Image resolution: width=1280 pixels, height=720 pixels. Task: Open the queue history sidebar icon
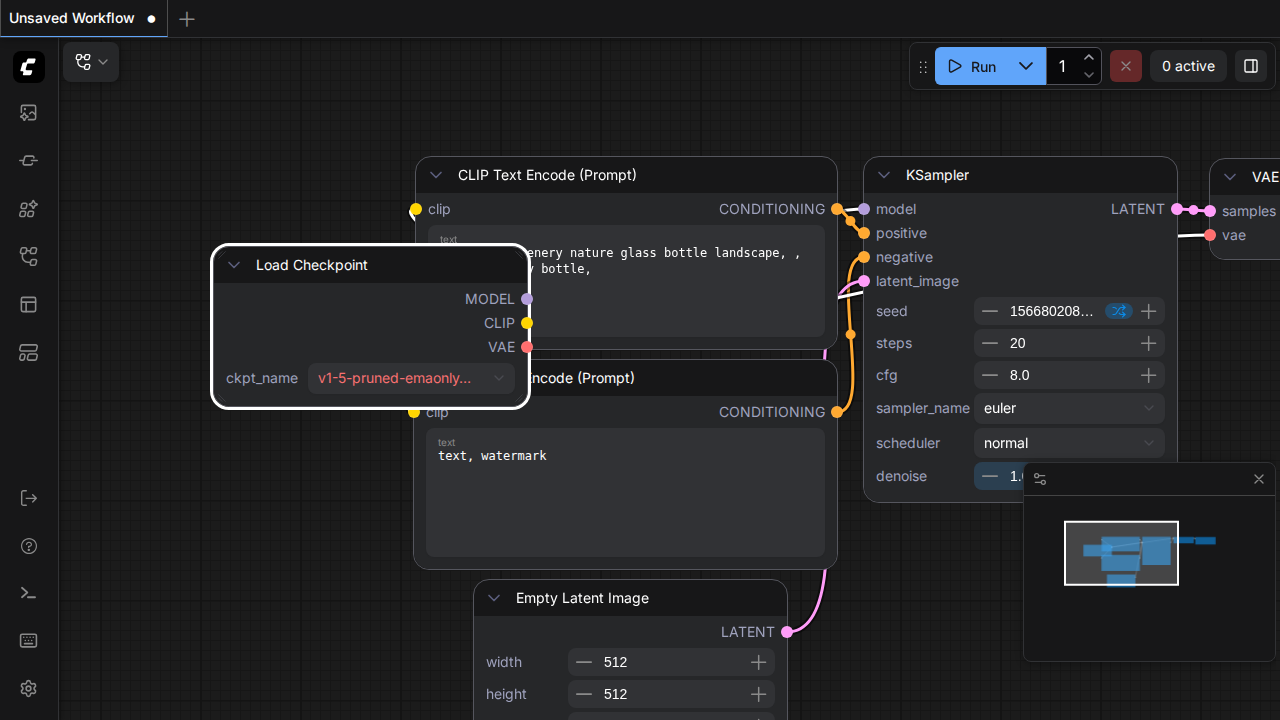pyautogui.click(x=28, y=113)
